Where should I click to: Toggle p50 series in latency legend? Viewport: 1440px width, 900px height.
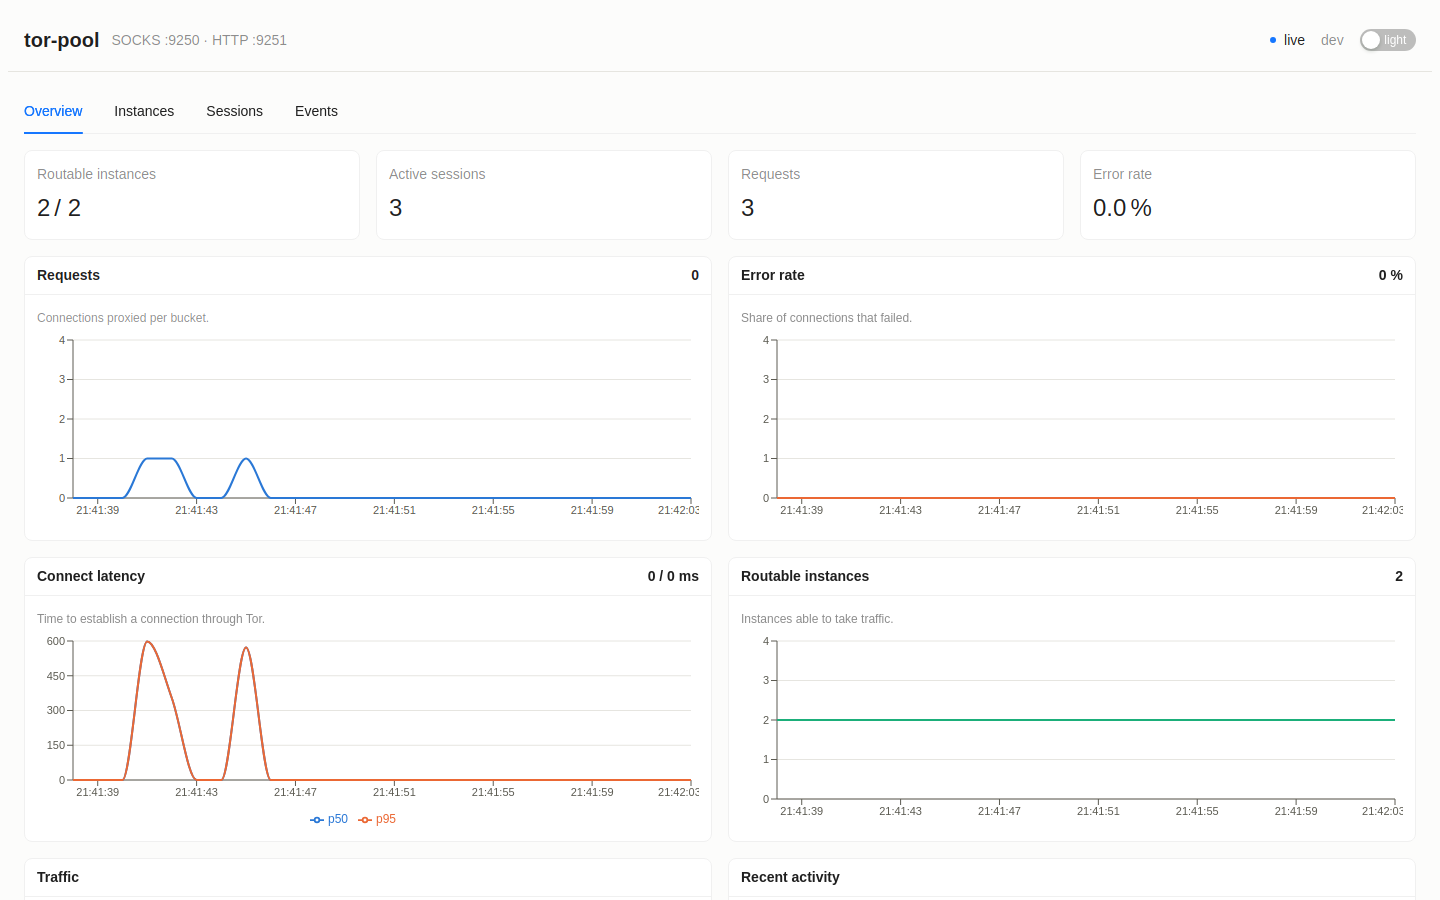pos(329,819)
